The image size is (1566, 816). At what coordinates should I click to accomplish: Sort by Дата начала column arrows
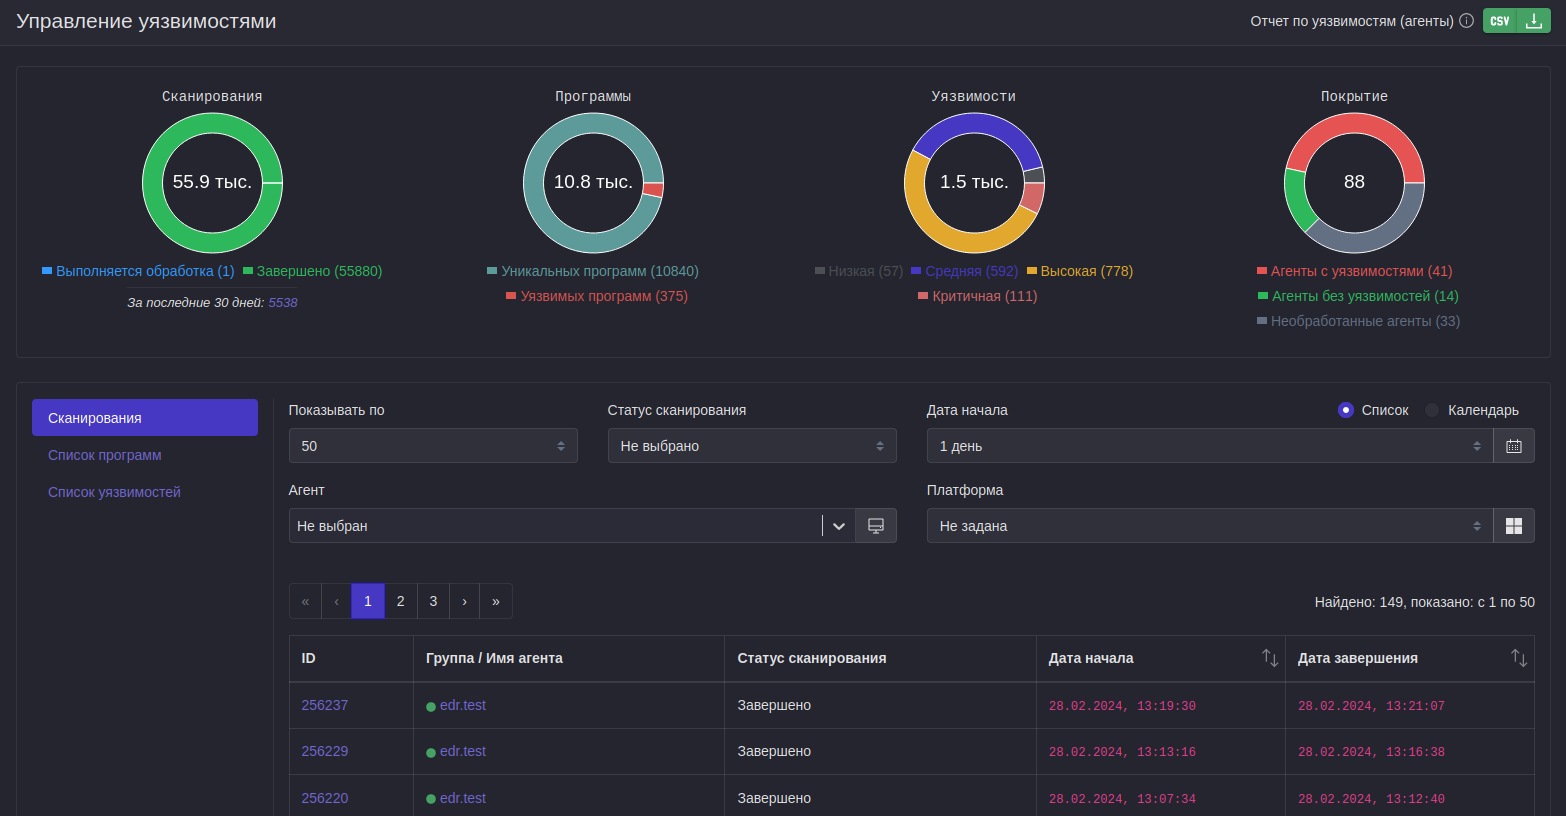coord(1269,658)
